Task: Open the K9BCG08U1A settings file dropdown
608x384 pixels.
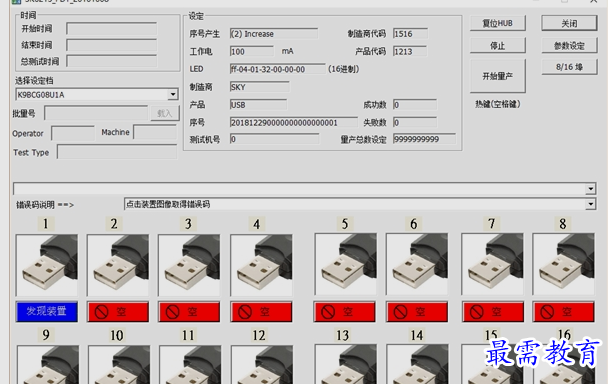Action: tap(173, 94)
